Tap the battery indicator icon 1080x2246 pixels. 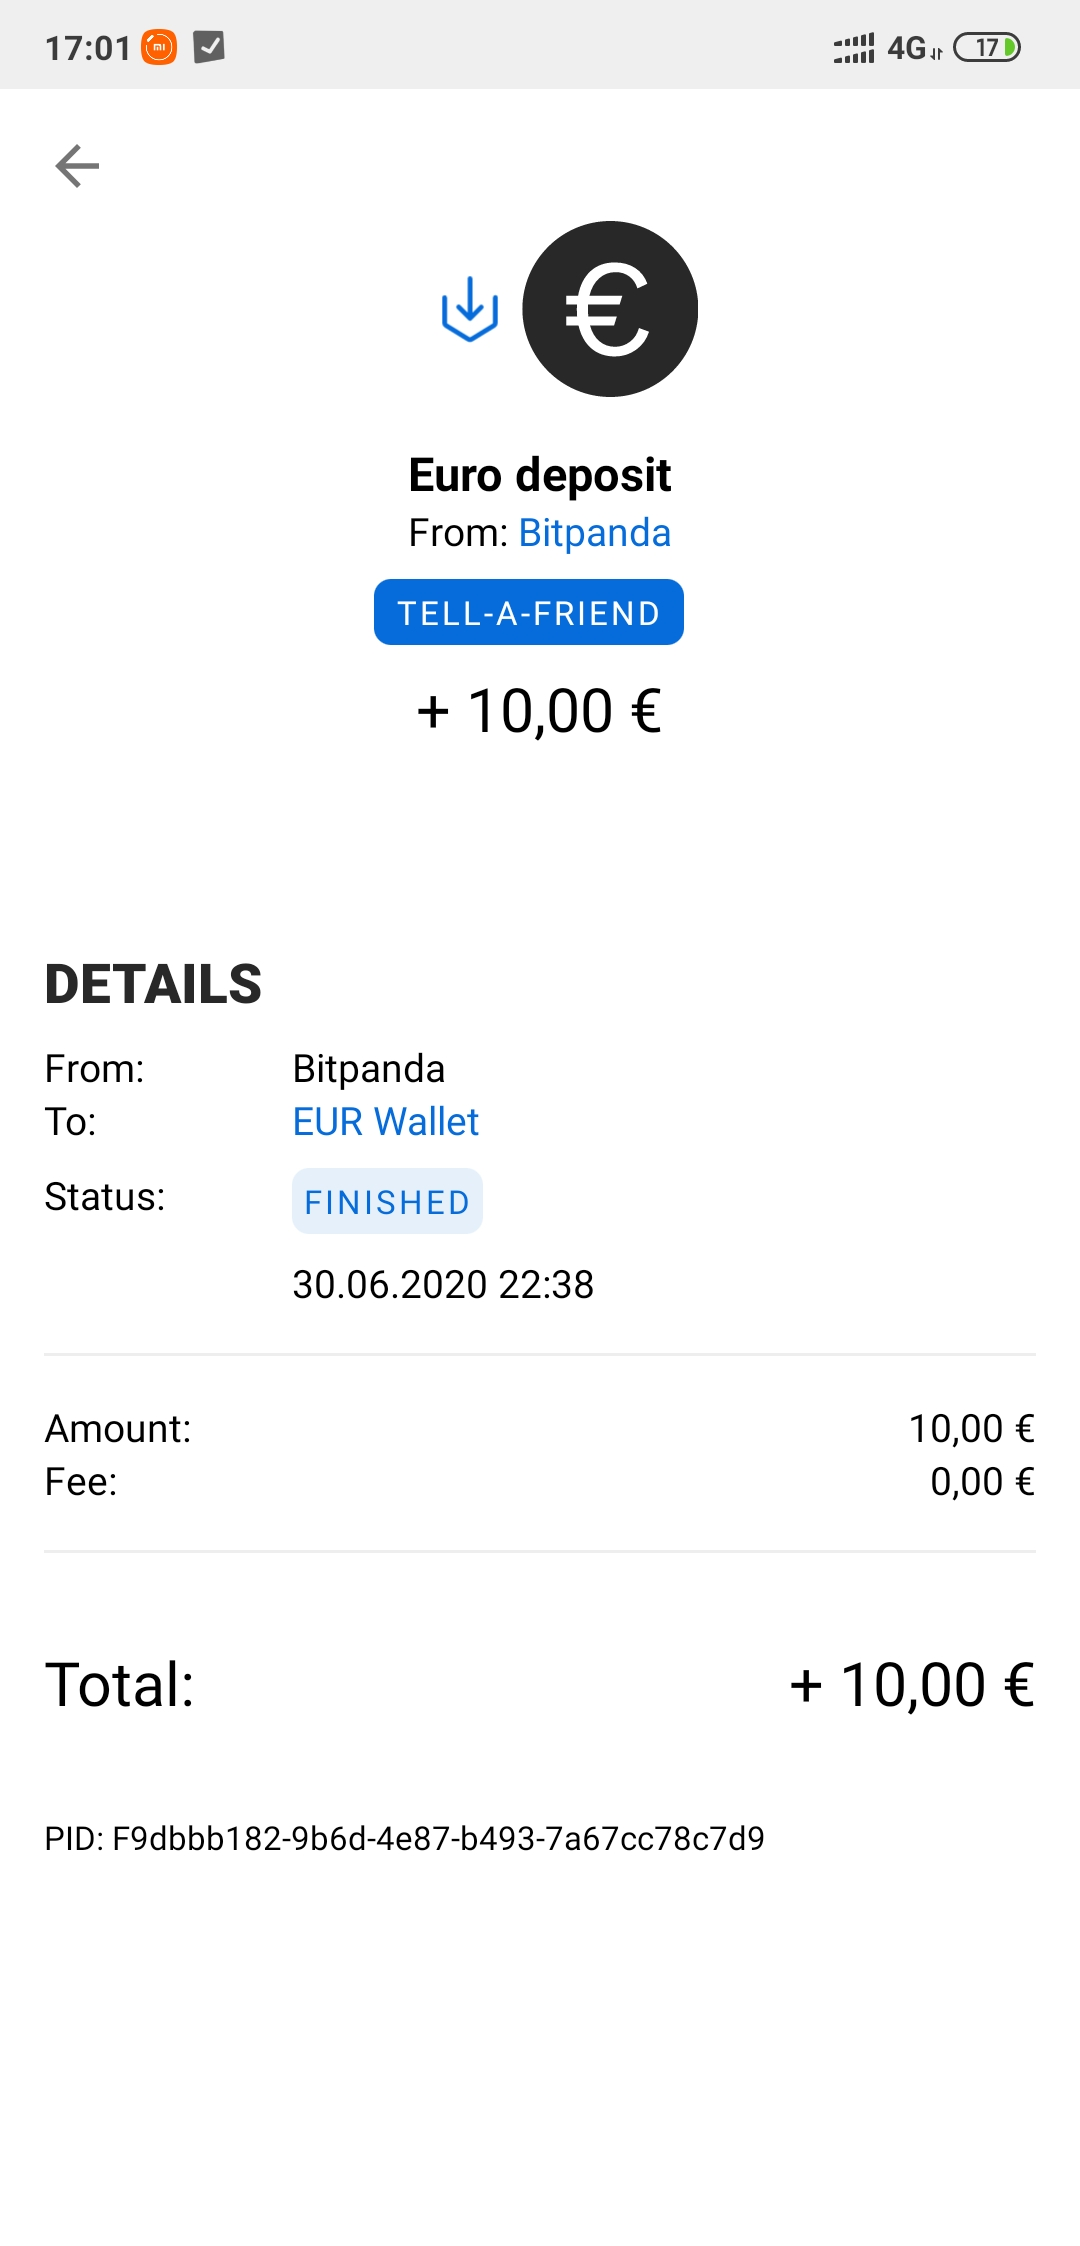(x=986, y=47)
